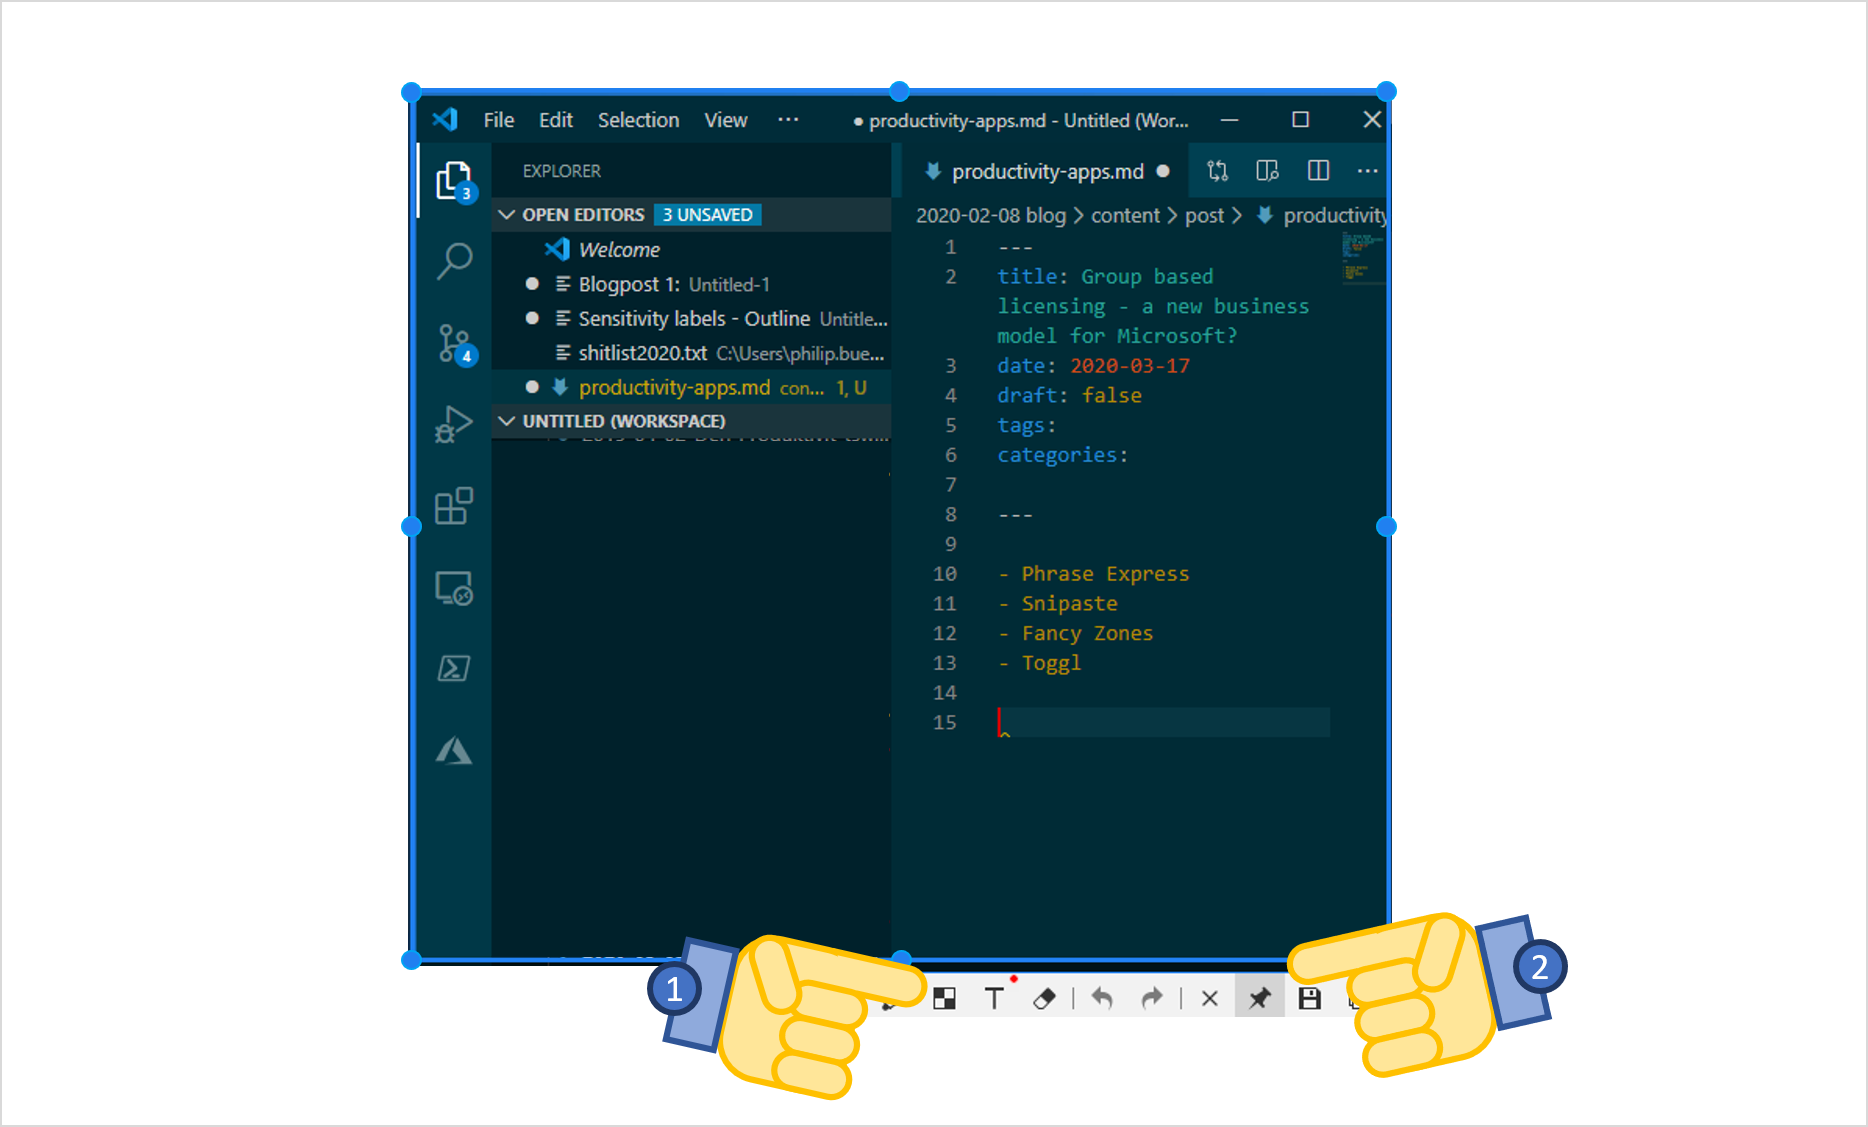Open editor More Actions ellipsis menu
Screen dimensions: 1868x1127
click(1367, 171)
